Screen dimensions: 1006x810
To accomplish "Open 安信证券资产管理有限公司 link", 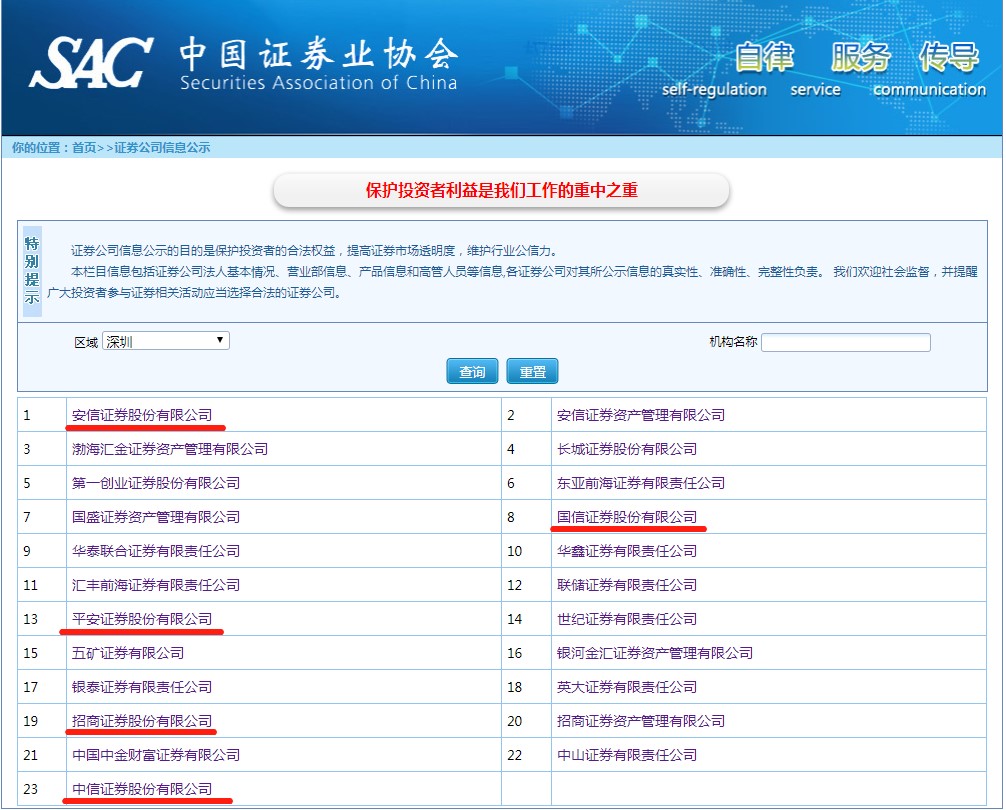I will click(x=640, y=415).
